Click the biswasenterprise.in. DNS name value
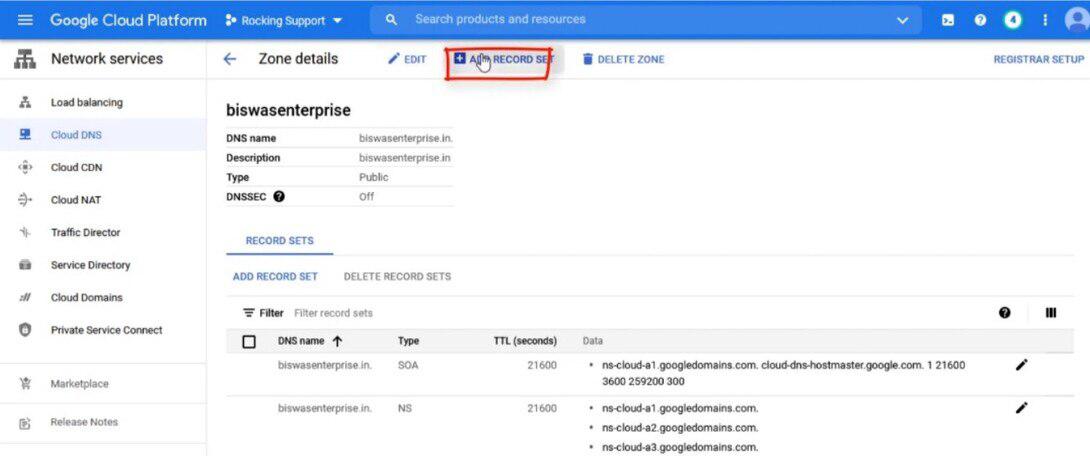This screenshot has height=456, width=1090. pos(406,138)
